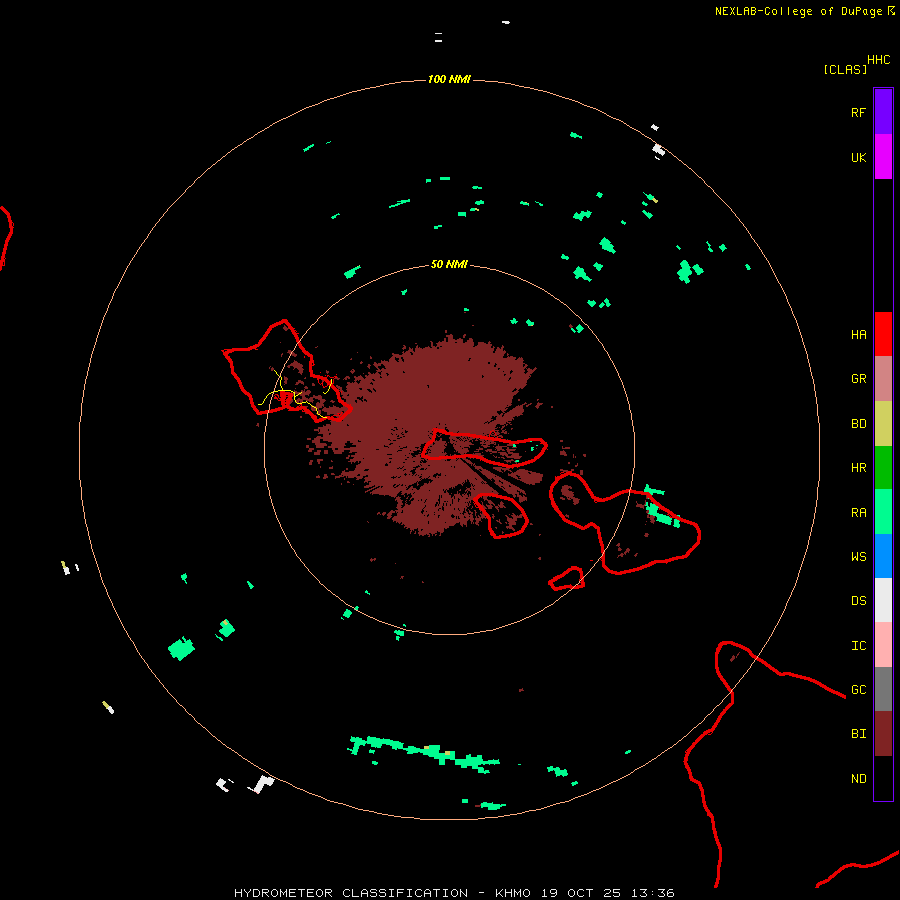
Task: Click the BI brown legend swatch
Action: point(883,734)
